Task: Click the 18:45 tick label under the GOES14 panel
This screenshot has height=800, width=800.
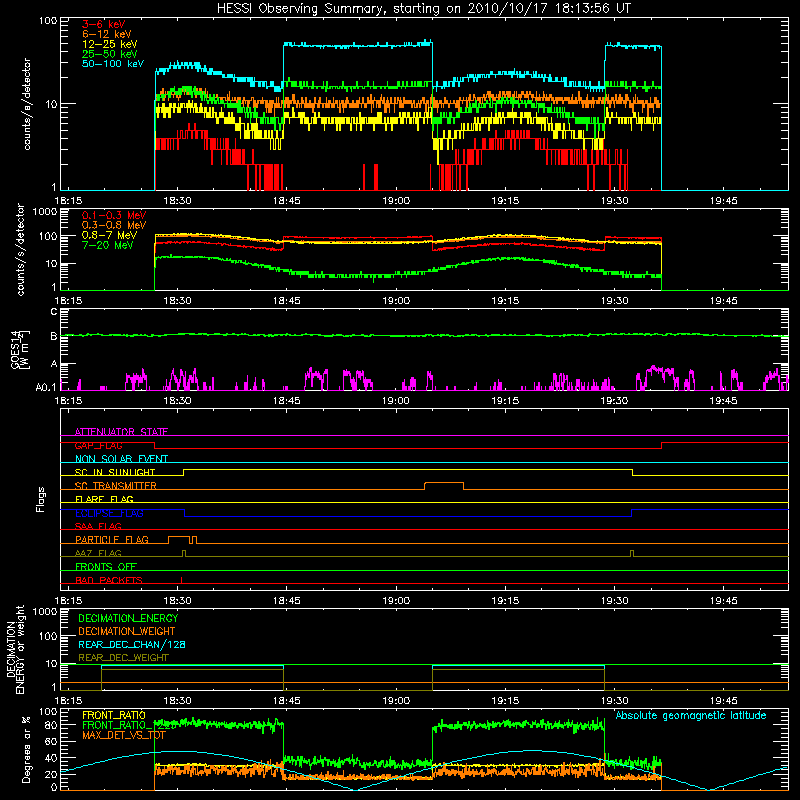Action: pyautogui.click(x=287, y=401)
